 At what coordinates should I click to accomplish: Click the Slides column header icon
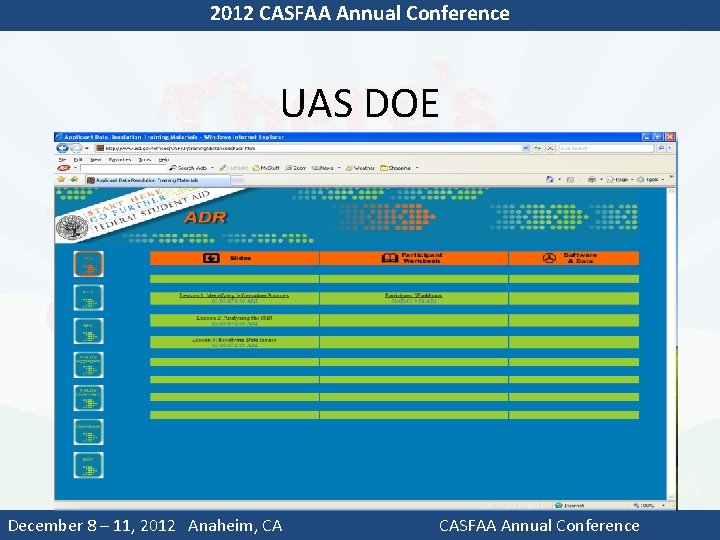[x=211, y=258]
